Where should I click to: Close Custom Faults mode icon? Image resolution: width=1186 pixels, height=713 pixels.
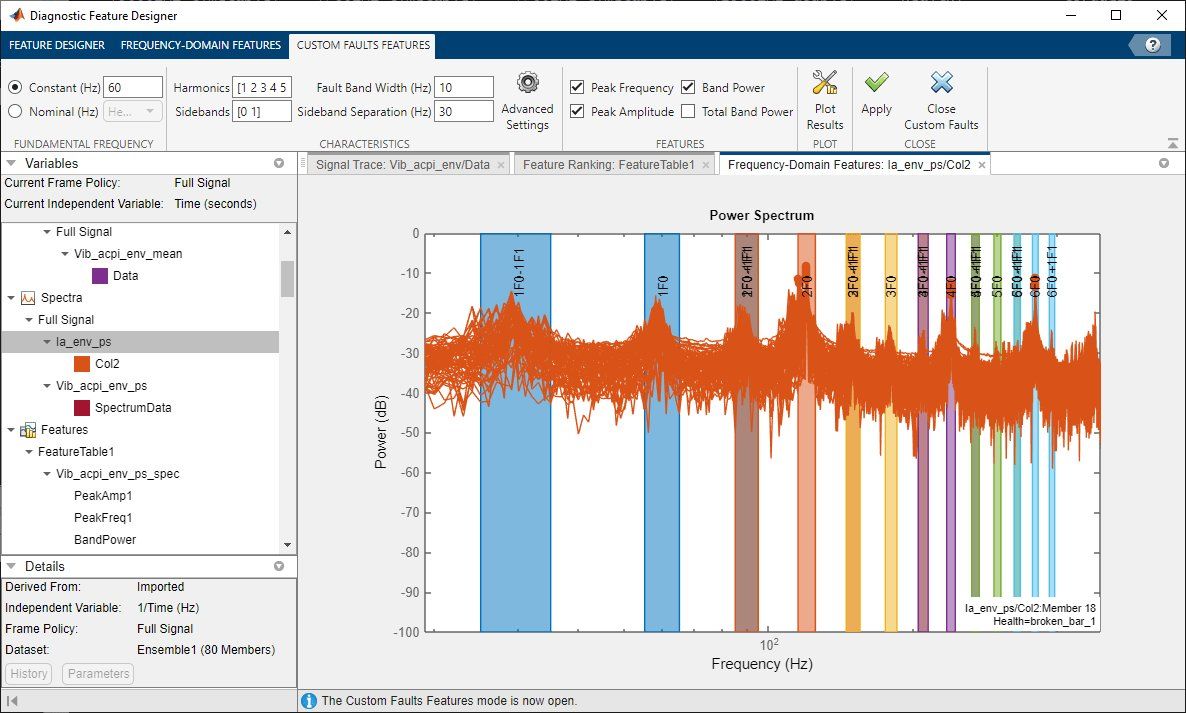point(941,84)
